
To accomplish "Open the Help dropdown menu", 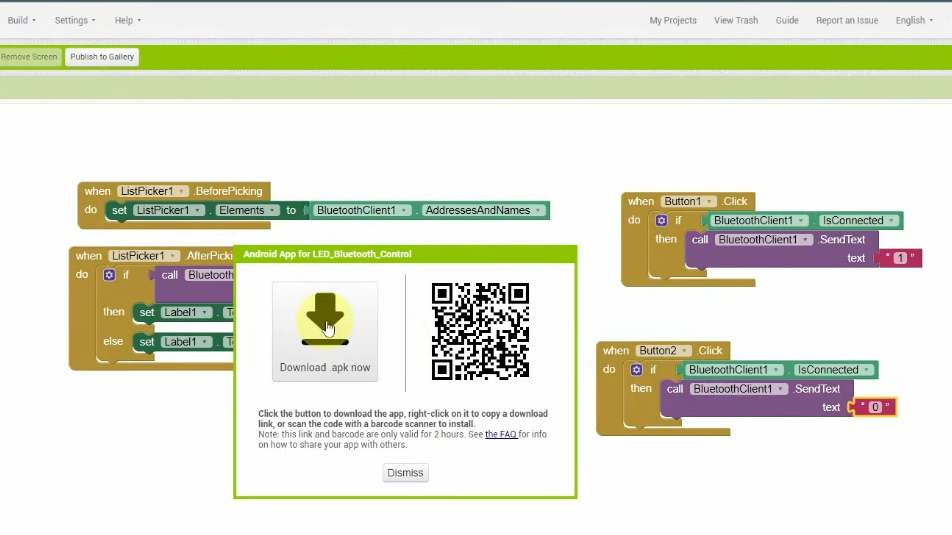I will pos(127,20).
